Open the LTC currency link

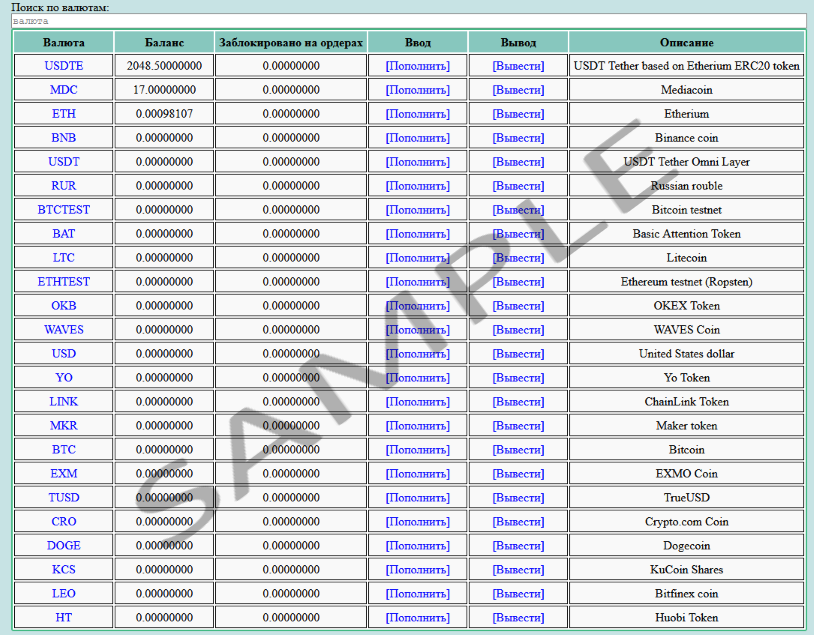click(x=63, y=258)
